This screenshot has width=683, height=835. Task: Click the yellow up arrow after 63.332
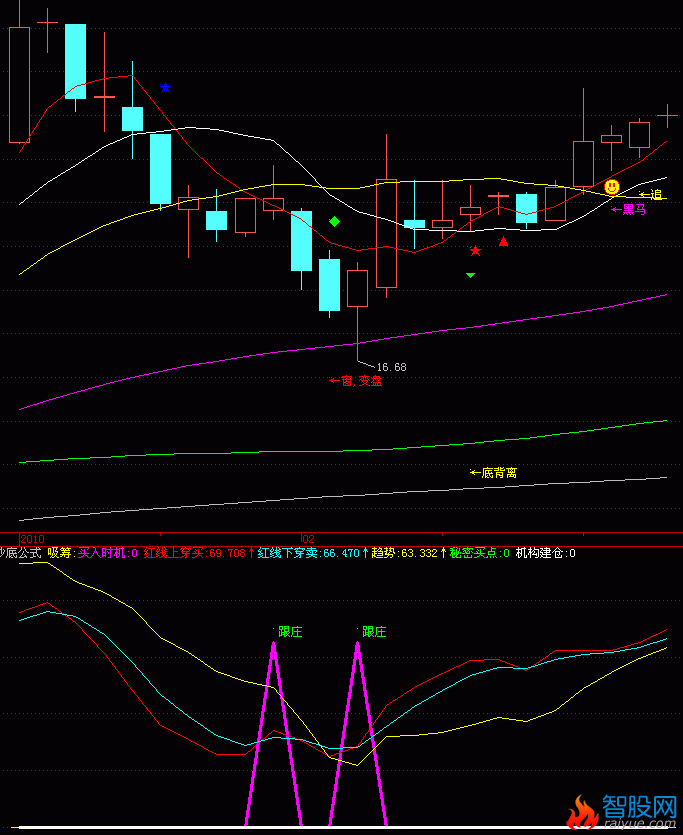(443, 553)
